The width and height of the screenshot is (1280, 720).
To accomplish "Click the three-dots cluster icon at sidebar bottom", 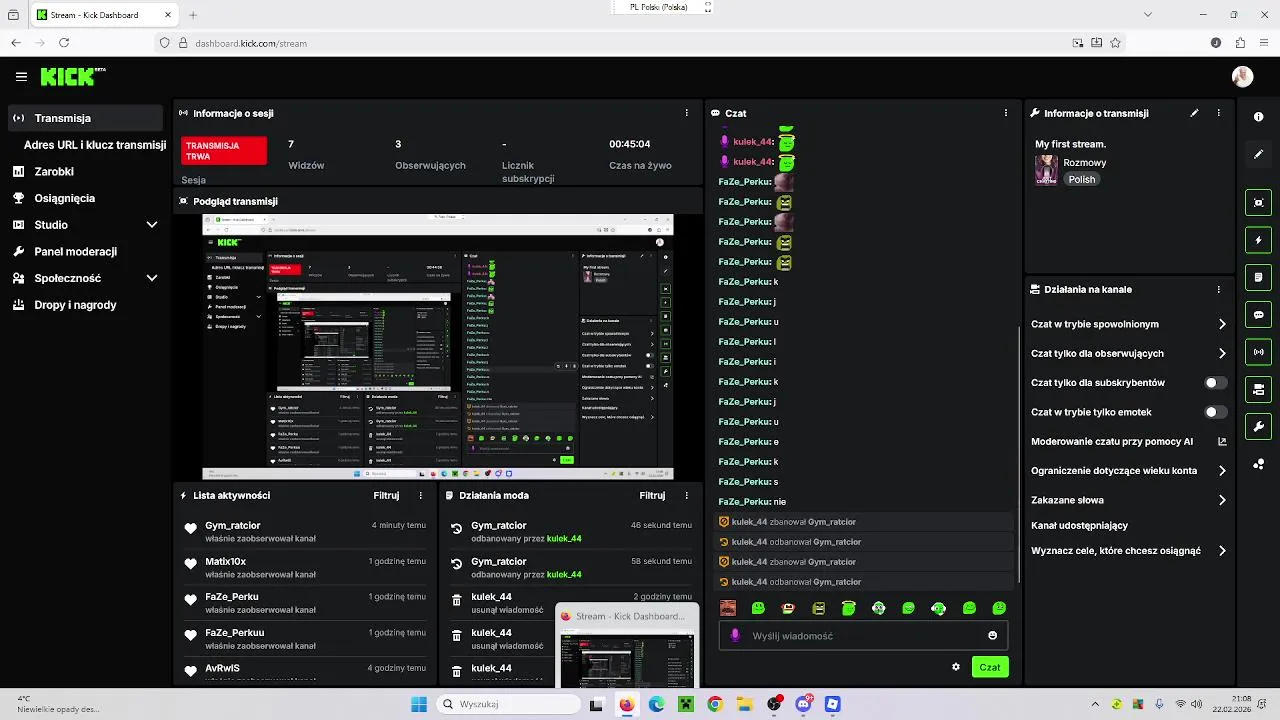I will point(1258,464).
